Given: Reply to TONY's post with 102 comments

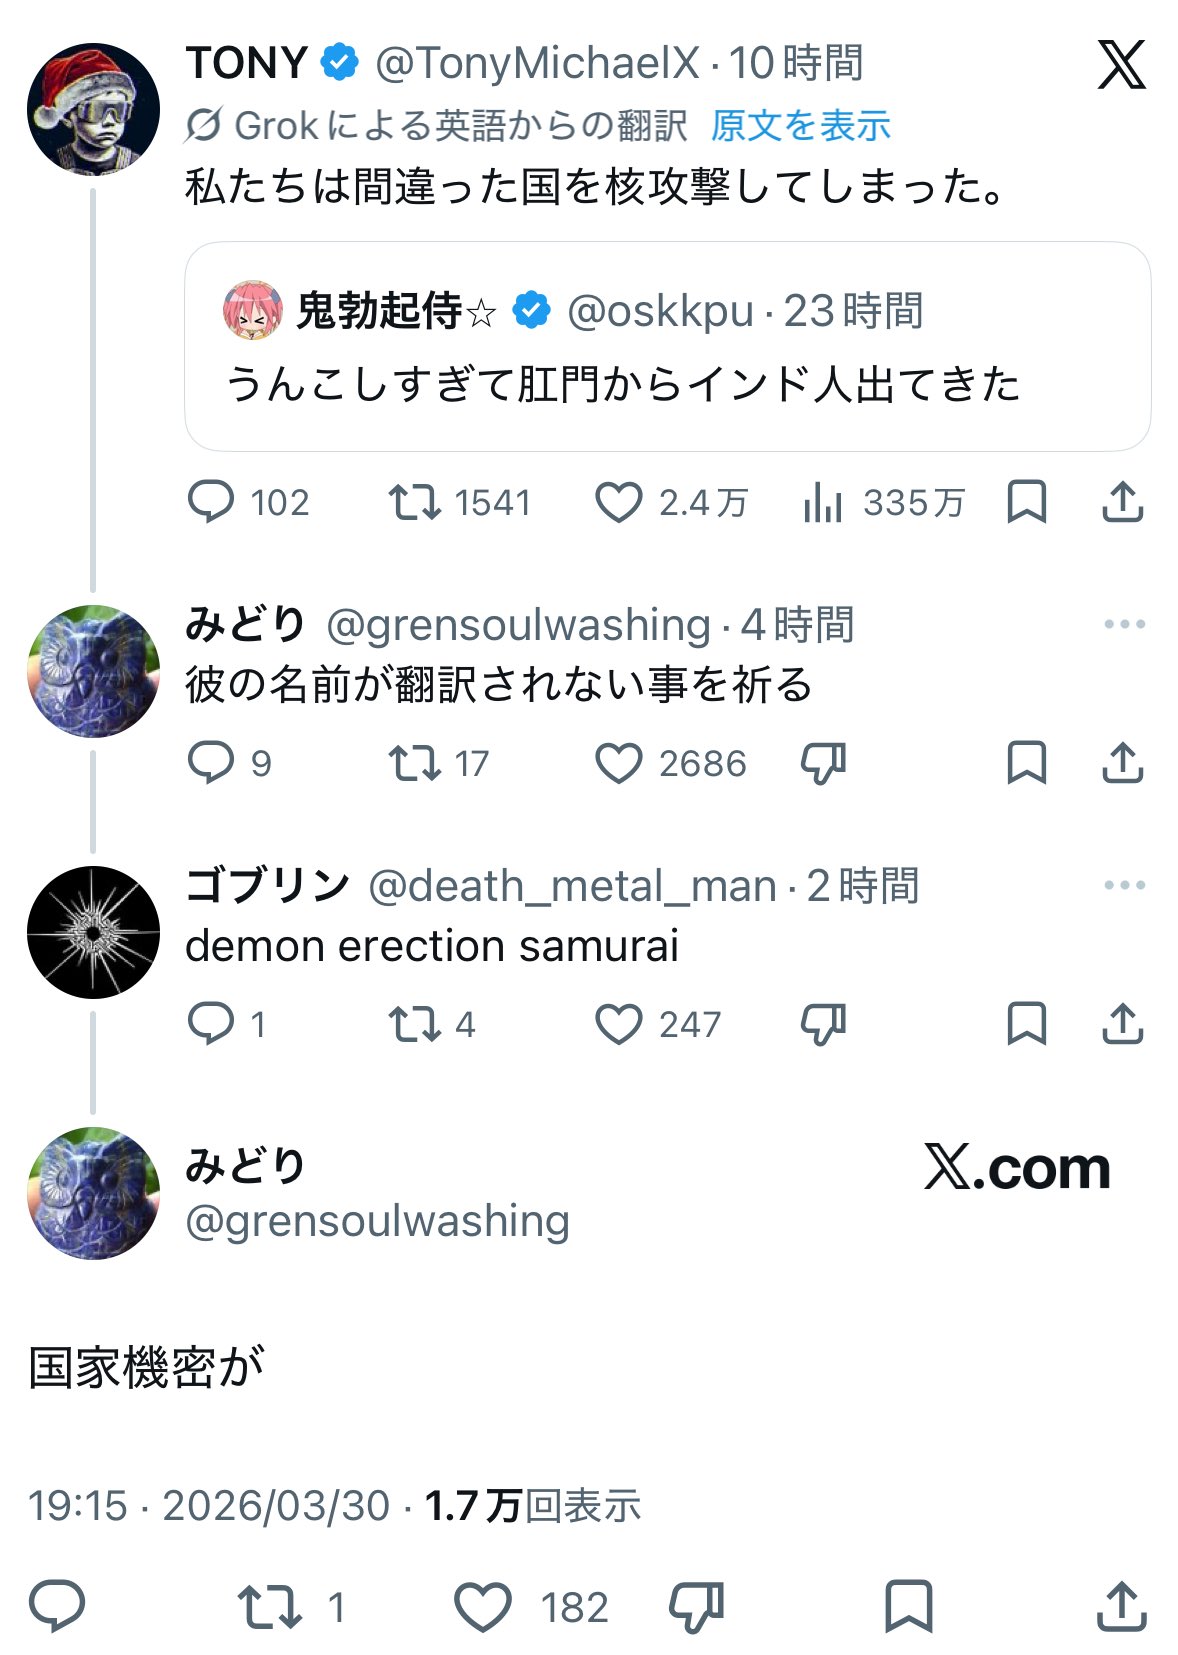Looking at the screenshot, I should coord(211,502).
